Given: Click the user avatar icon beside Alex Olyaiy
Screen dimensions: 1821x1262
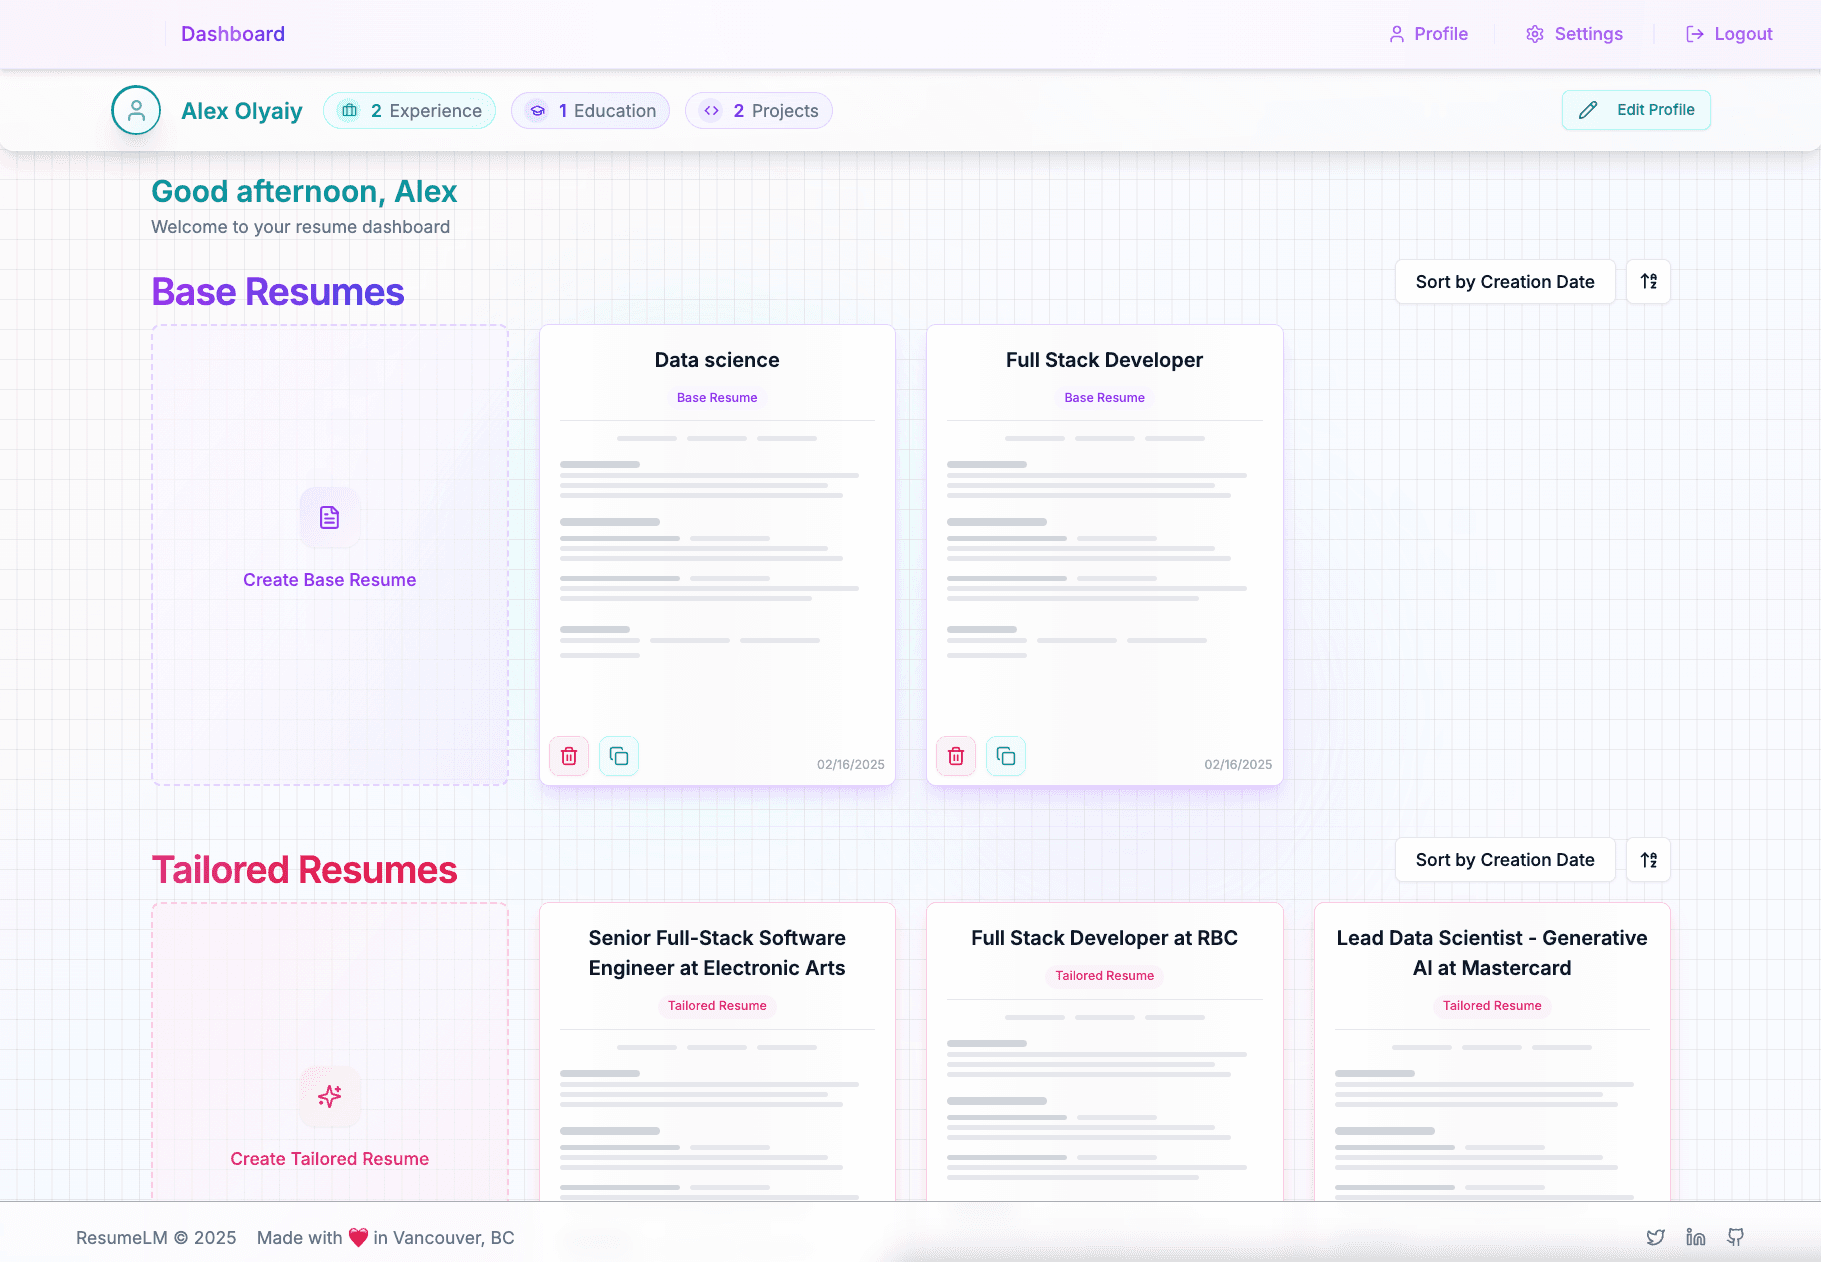Looking at the screenshot, I should (x=136, y=110).
